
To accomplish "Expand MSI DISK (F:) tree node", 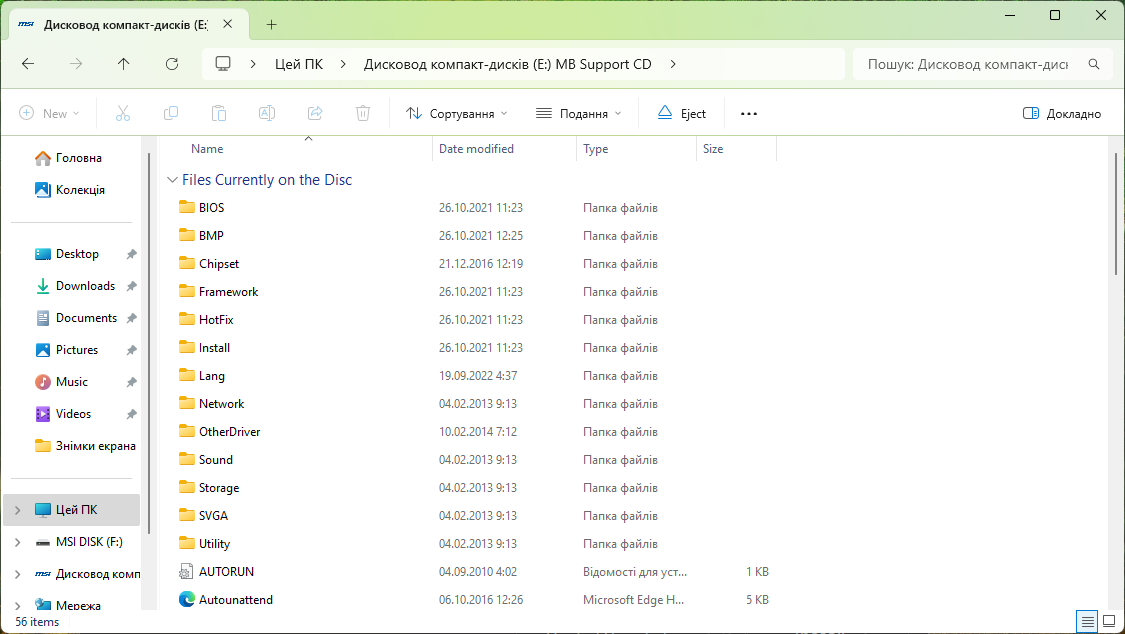I will tap(18, 542).
